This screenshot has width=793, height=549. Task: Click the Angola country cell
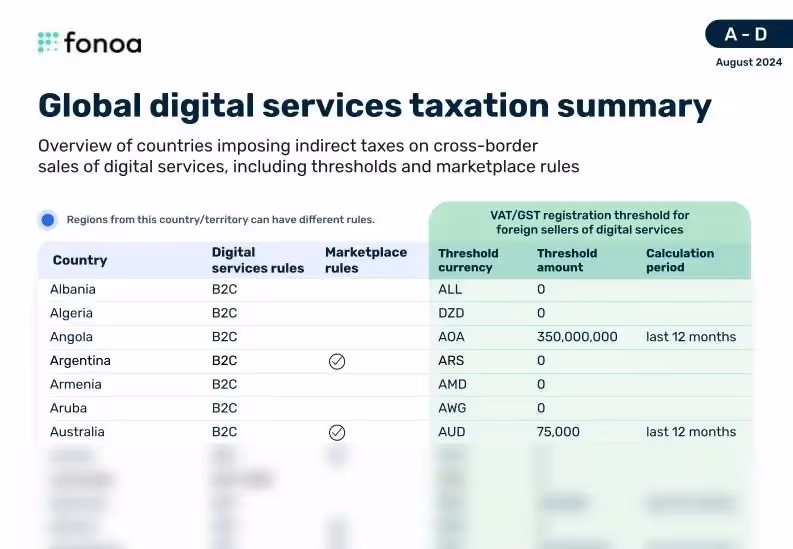point(71,337)
